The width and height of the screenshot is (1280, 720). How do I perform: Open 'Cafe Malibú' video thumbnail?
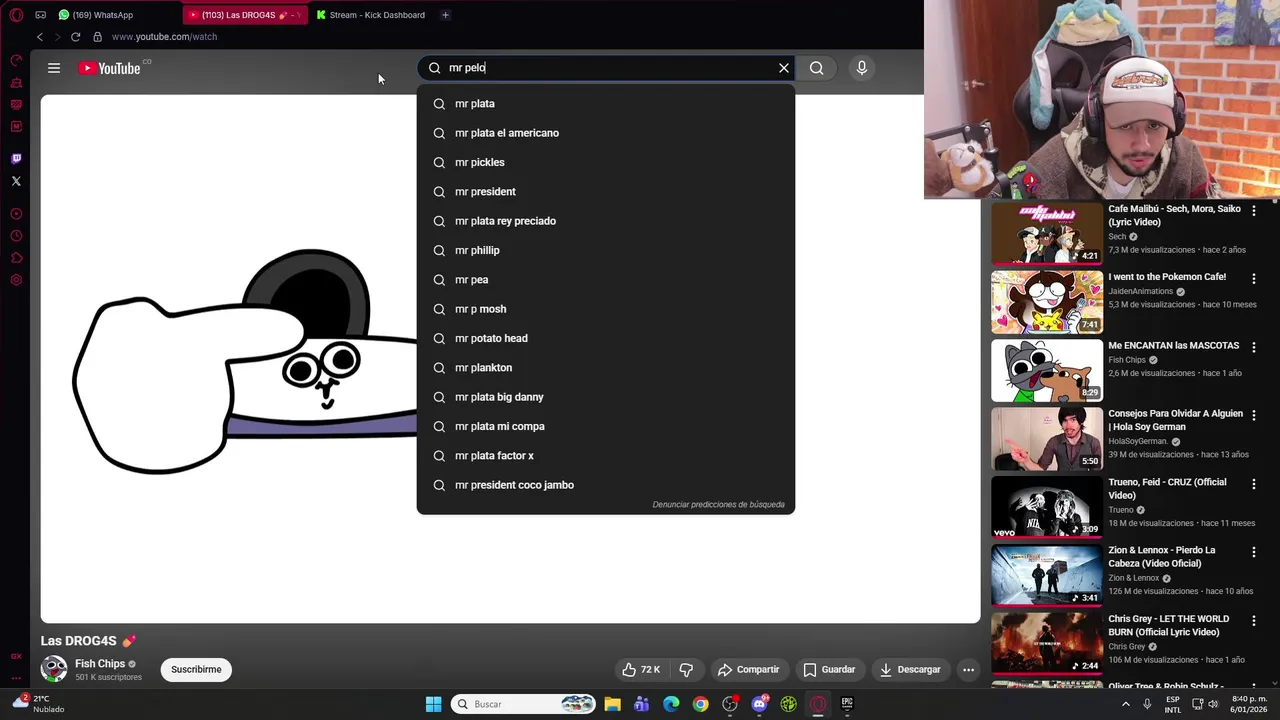(1047, 233)
